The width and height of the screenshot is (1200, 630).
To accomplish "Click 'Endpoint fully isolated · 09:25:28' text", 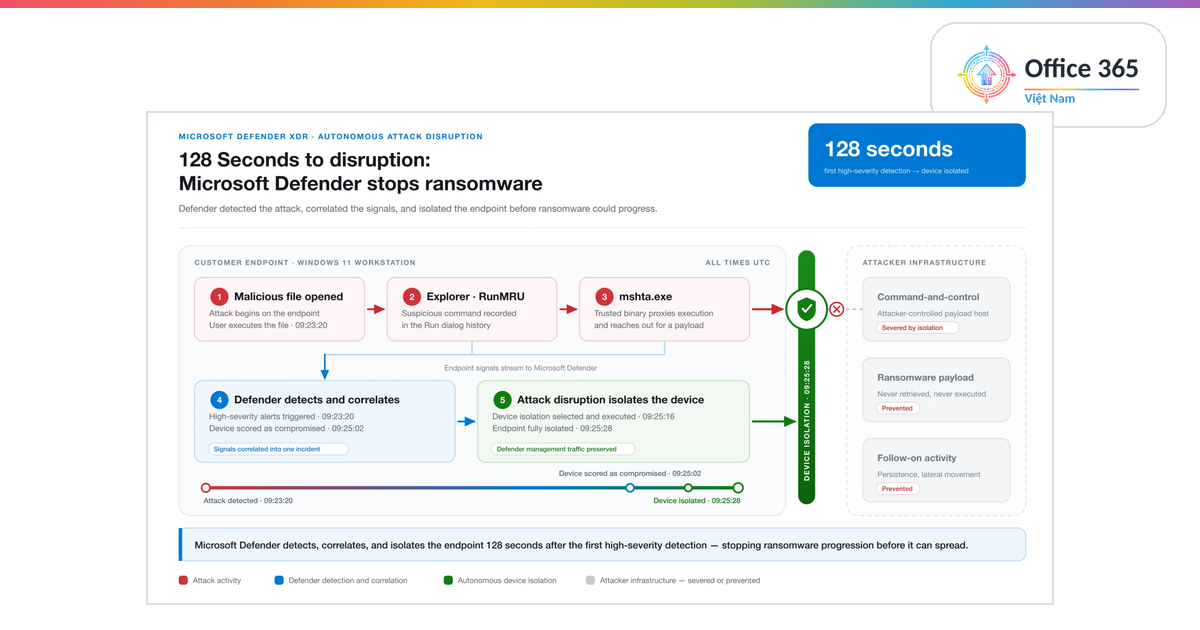I will click(x=552, y=428).
